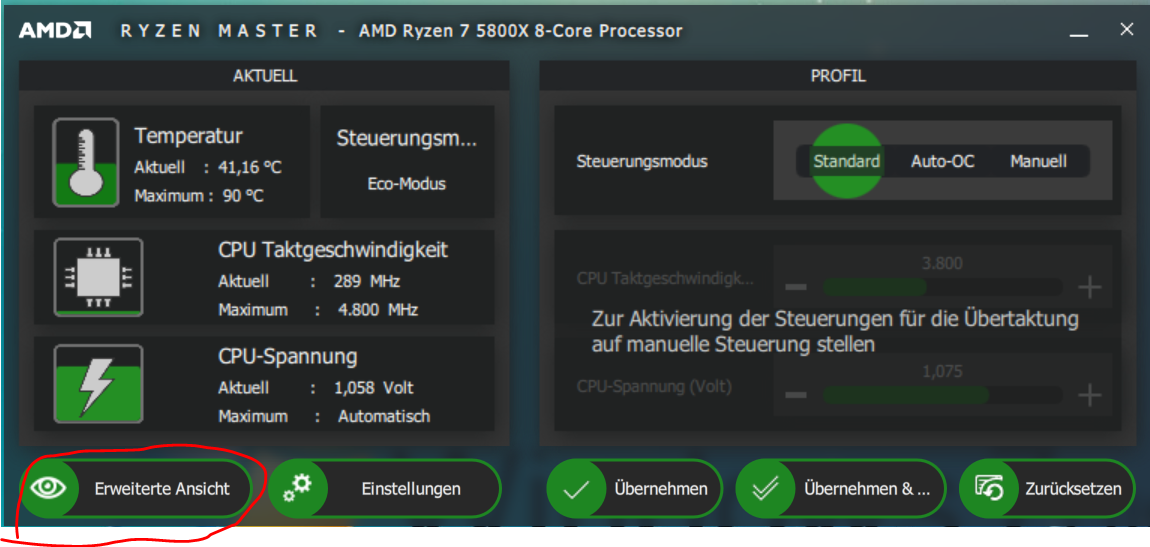Image resolution: width=1150 pixels, height=547 pixels.
Task: Click the AKTUELL panel header
Action: (x=264, y=76)
